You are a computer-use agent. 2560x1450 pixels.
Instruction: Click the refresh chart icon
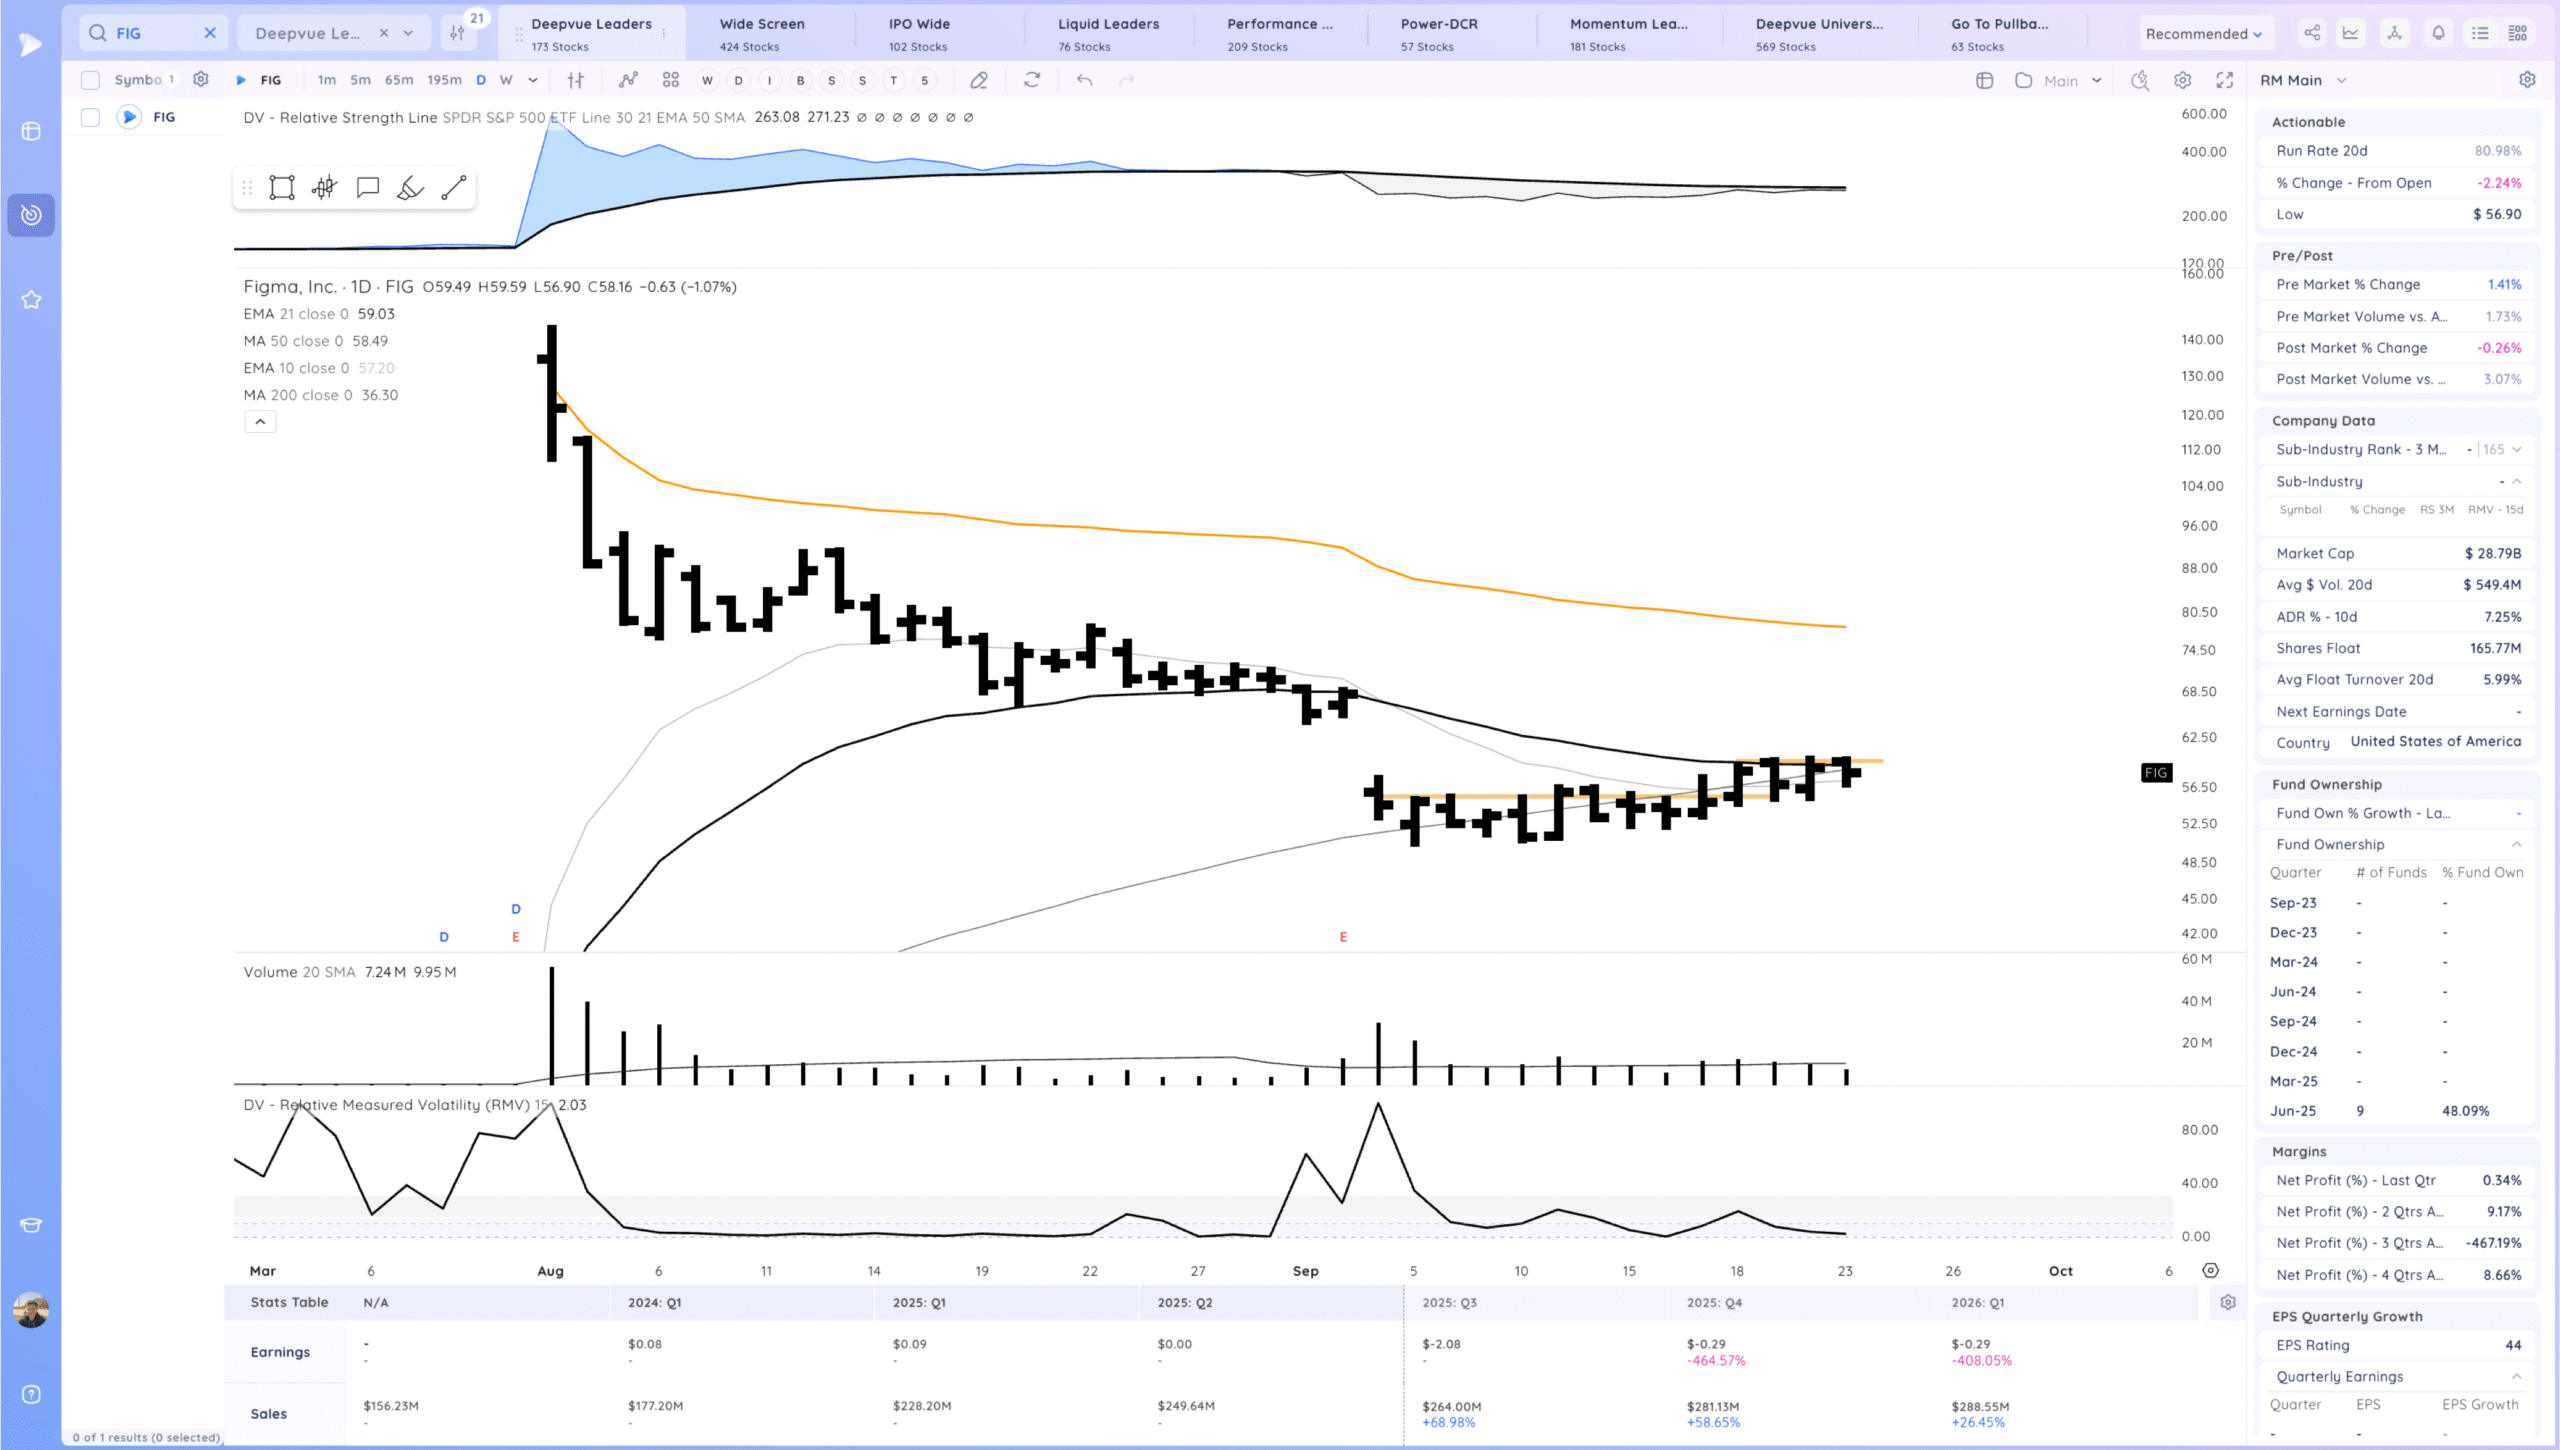tap(1032, 80)
